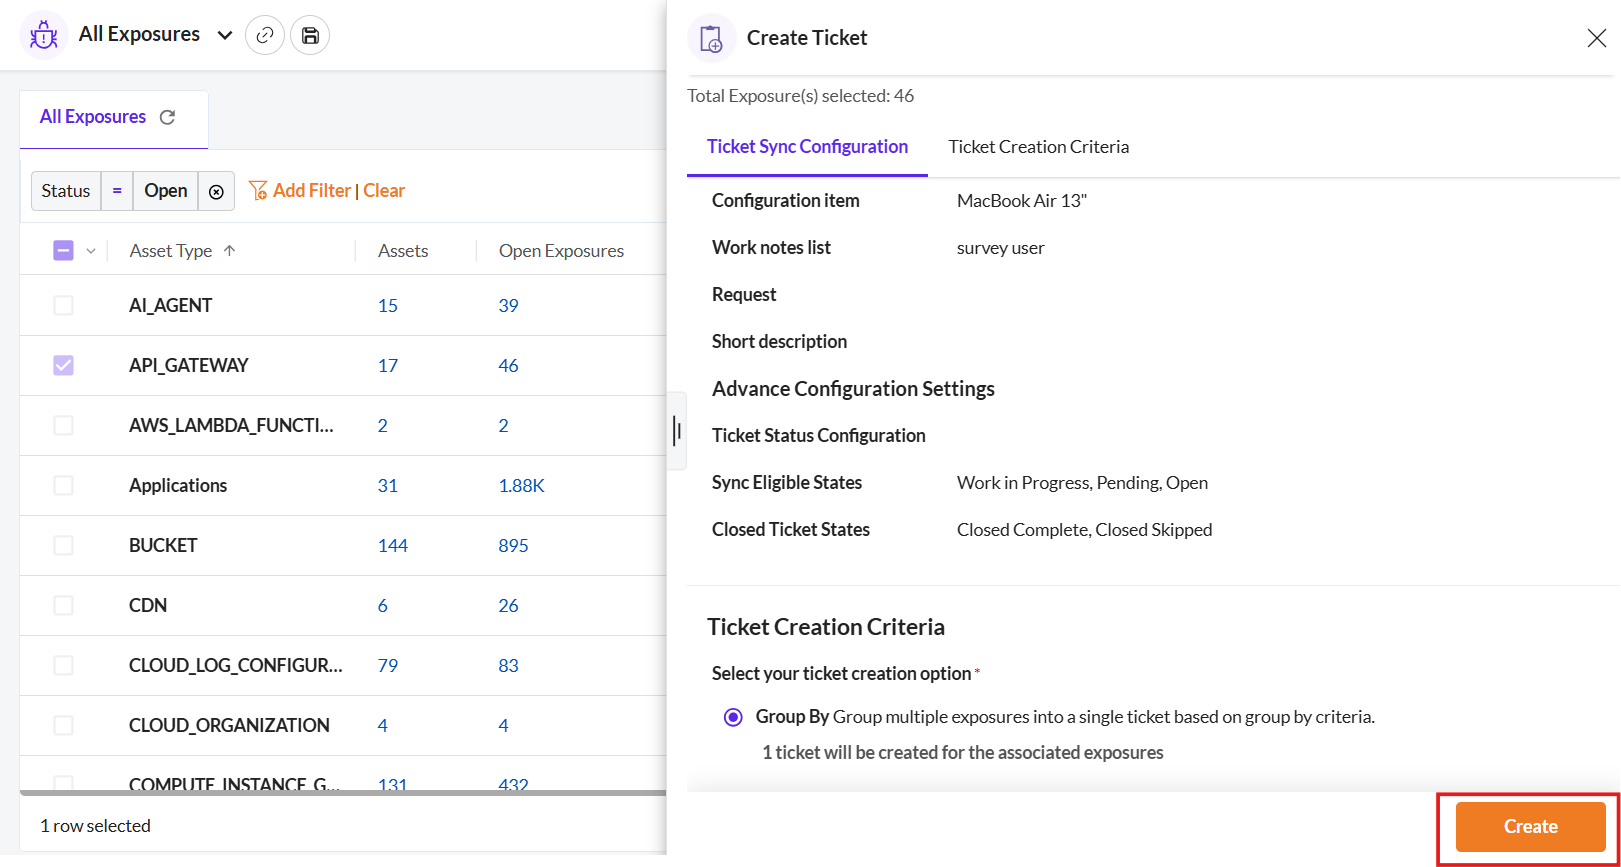Click the Status filter field
The height and width of the screenshot is (867, 1621).
point(66,191)
